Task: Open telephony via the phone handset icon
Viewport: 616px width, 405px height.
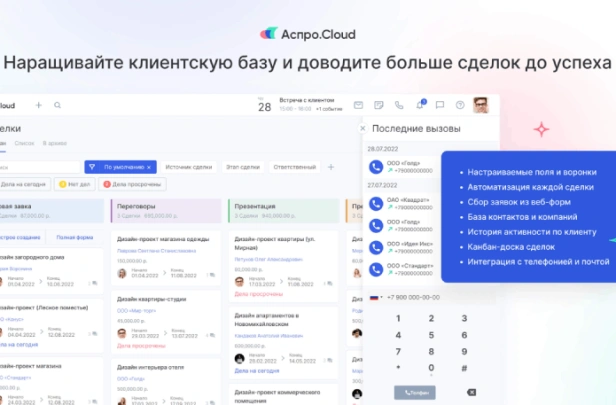Action: click(399, 105)
